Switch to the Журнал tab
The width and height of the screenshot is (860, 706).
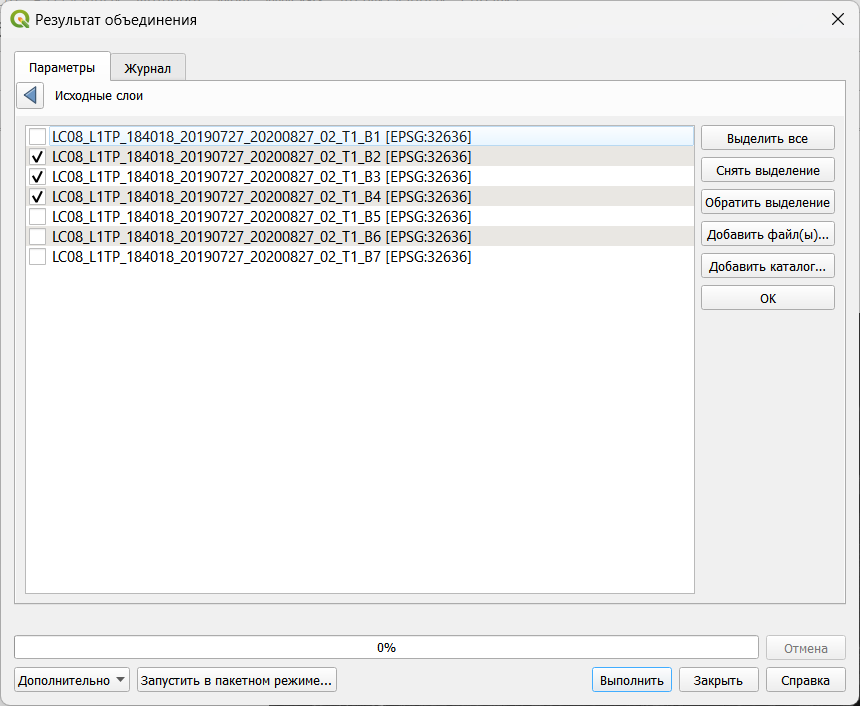[x=147, y=68]
